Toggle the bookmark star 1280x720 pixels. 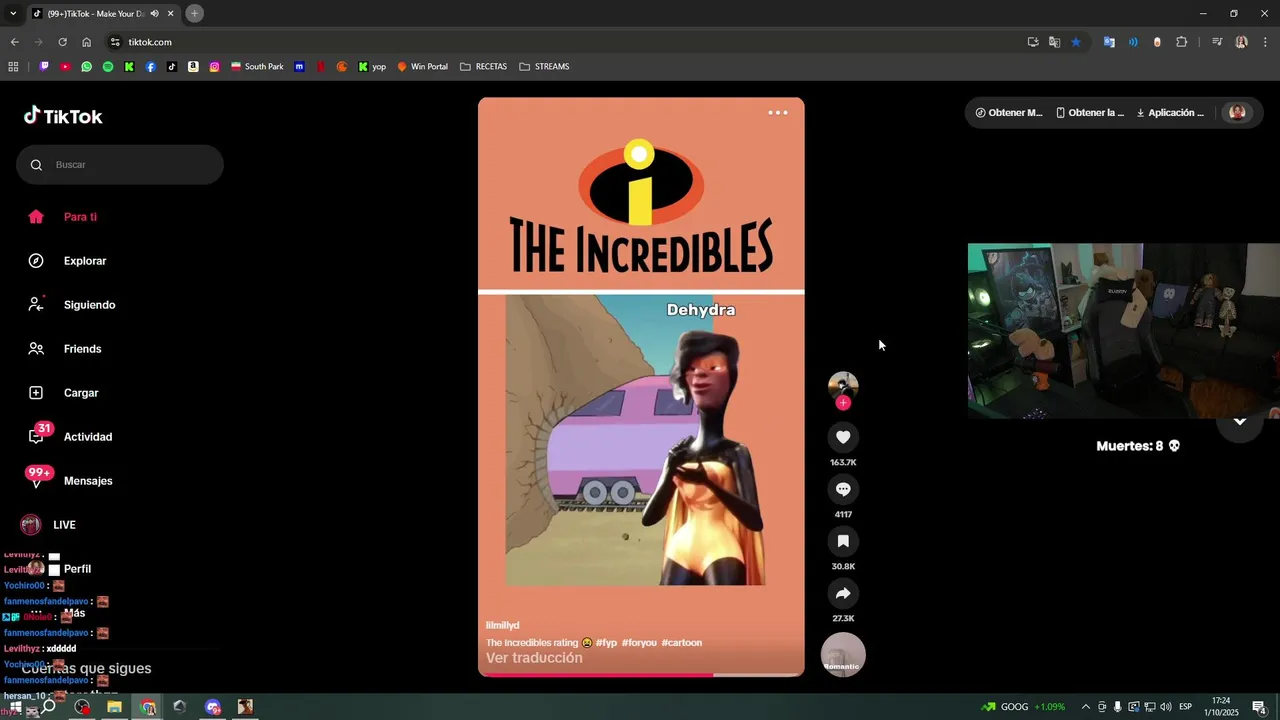point(1076,42)
